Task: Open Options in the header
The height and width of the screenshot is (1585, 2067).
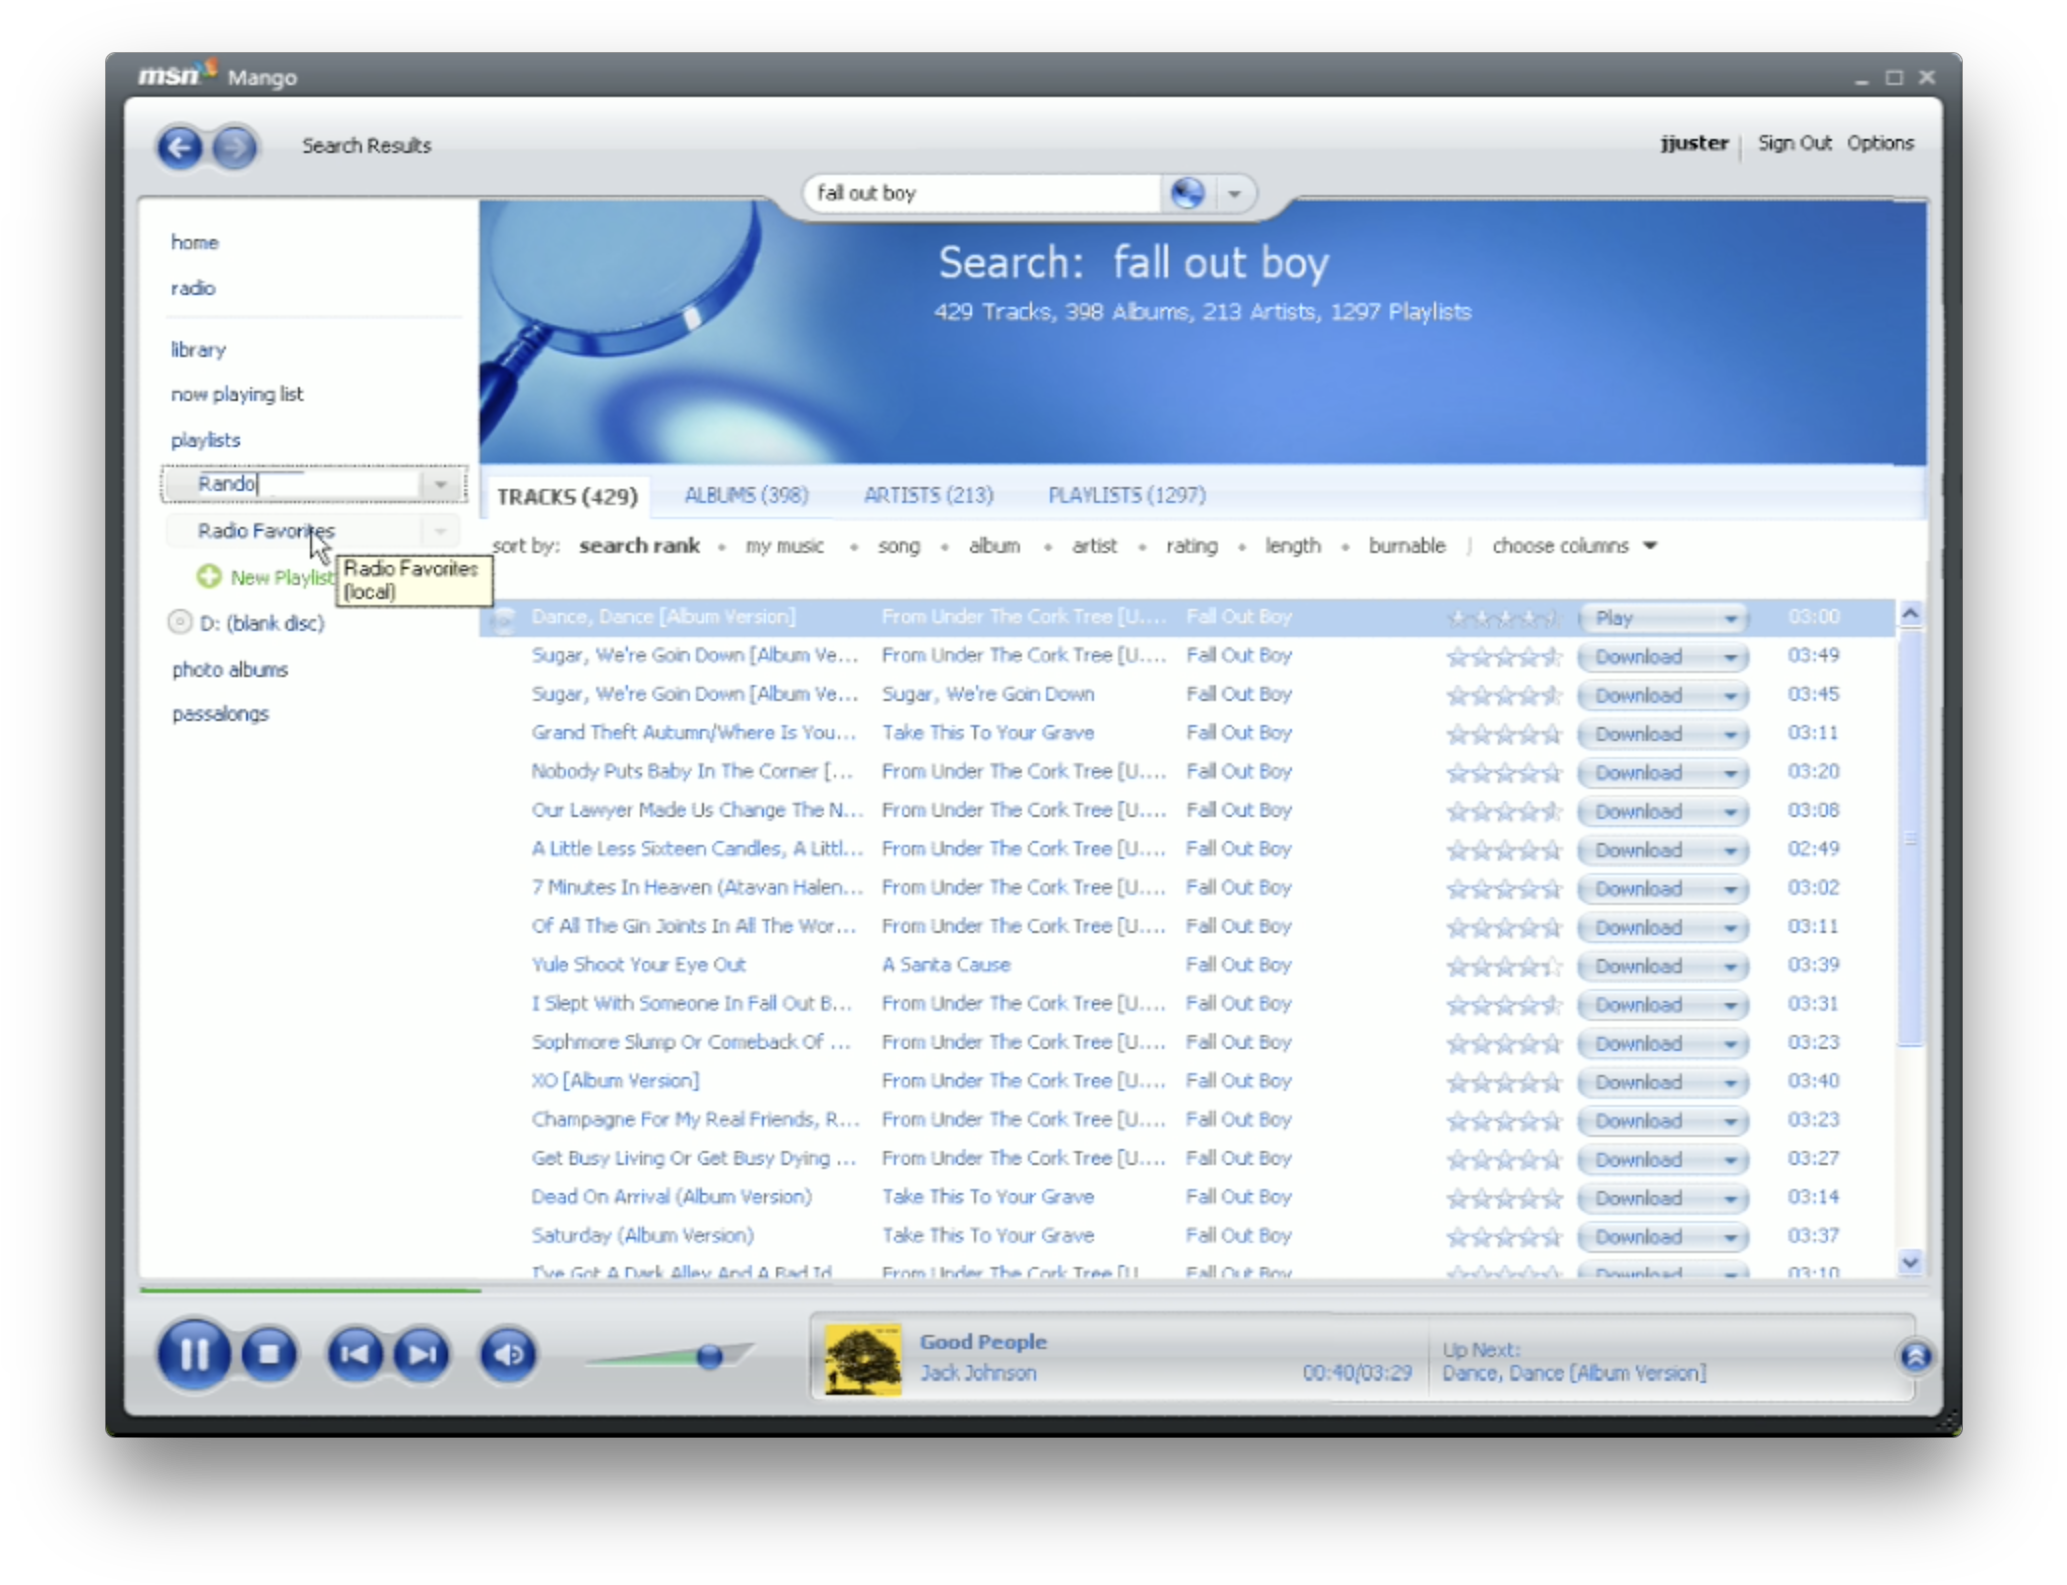Action: point(1879,143)
